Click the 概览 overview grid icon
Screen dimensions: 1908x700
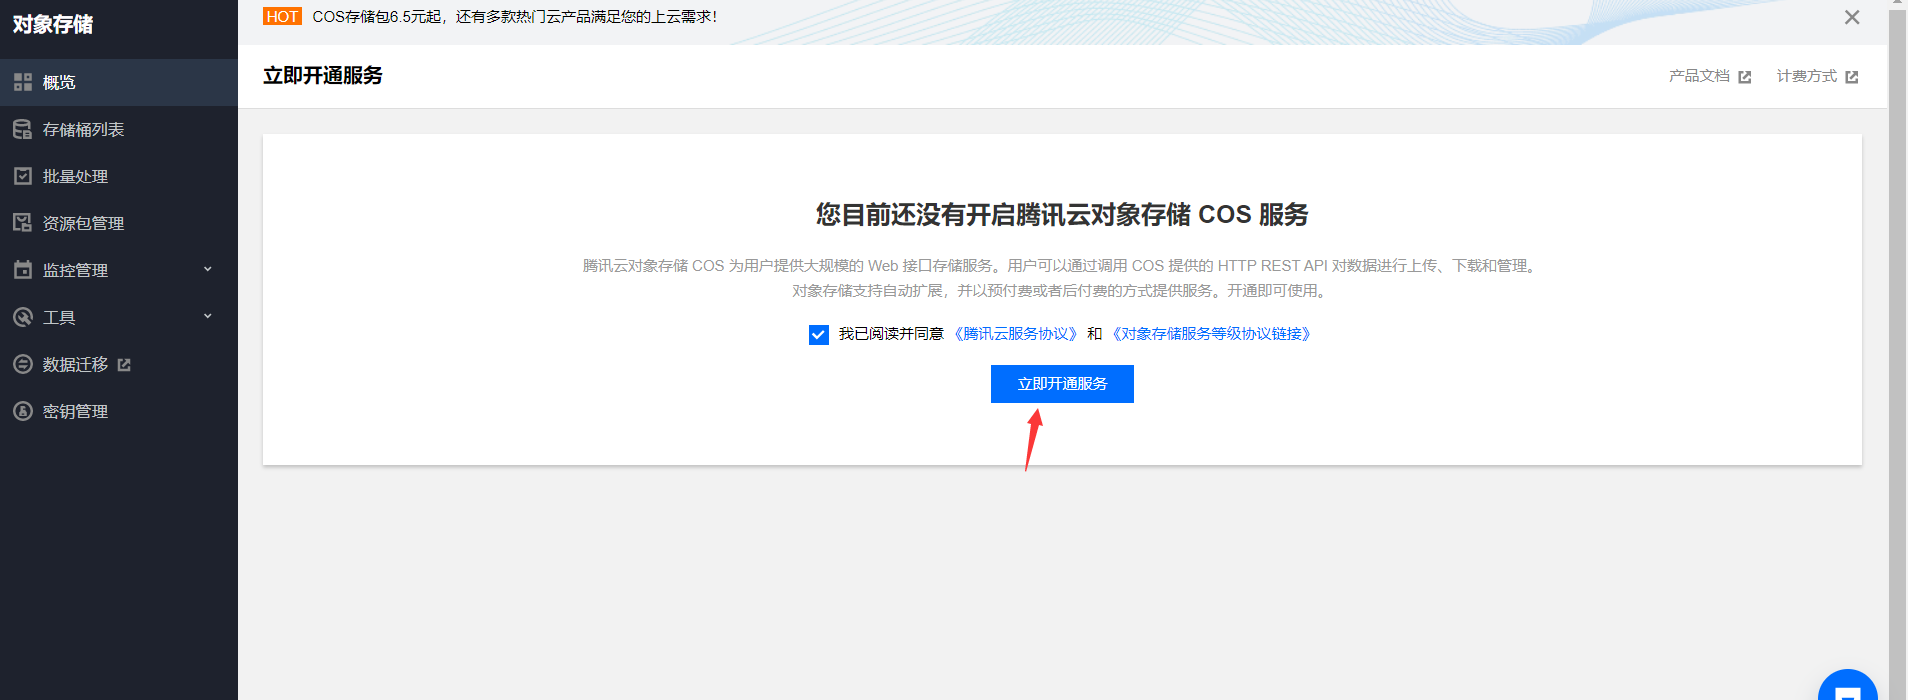tap(23, 82)
